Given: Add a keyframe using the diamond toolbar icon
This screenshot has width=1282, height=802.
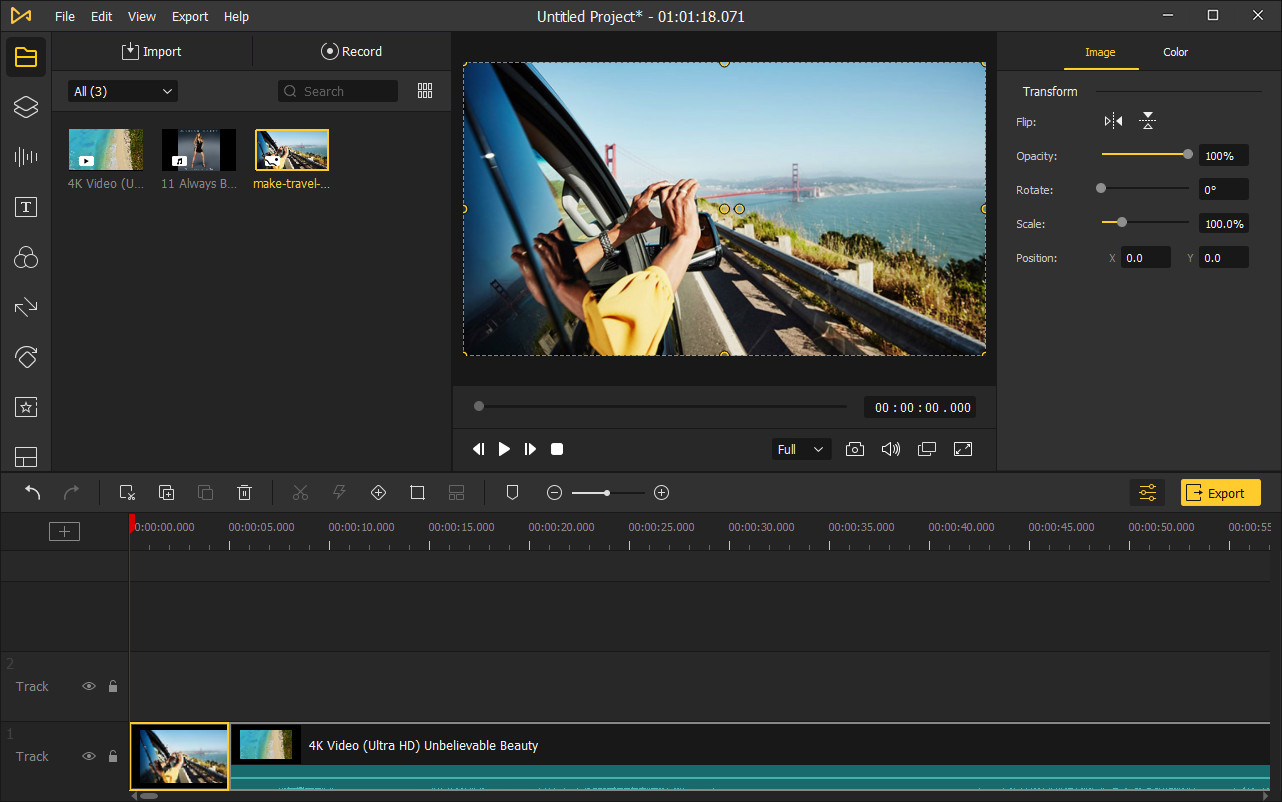Looking at the screenshot, I should pyautogui.click(x=378, y=492).
